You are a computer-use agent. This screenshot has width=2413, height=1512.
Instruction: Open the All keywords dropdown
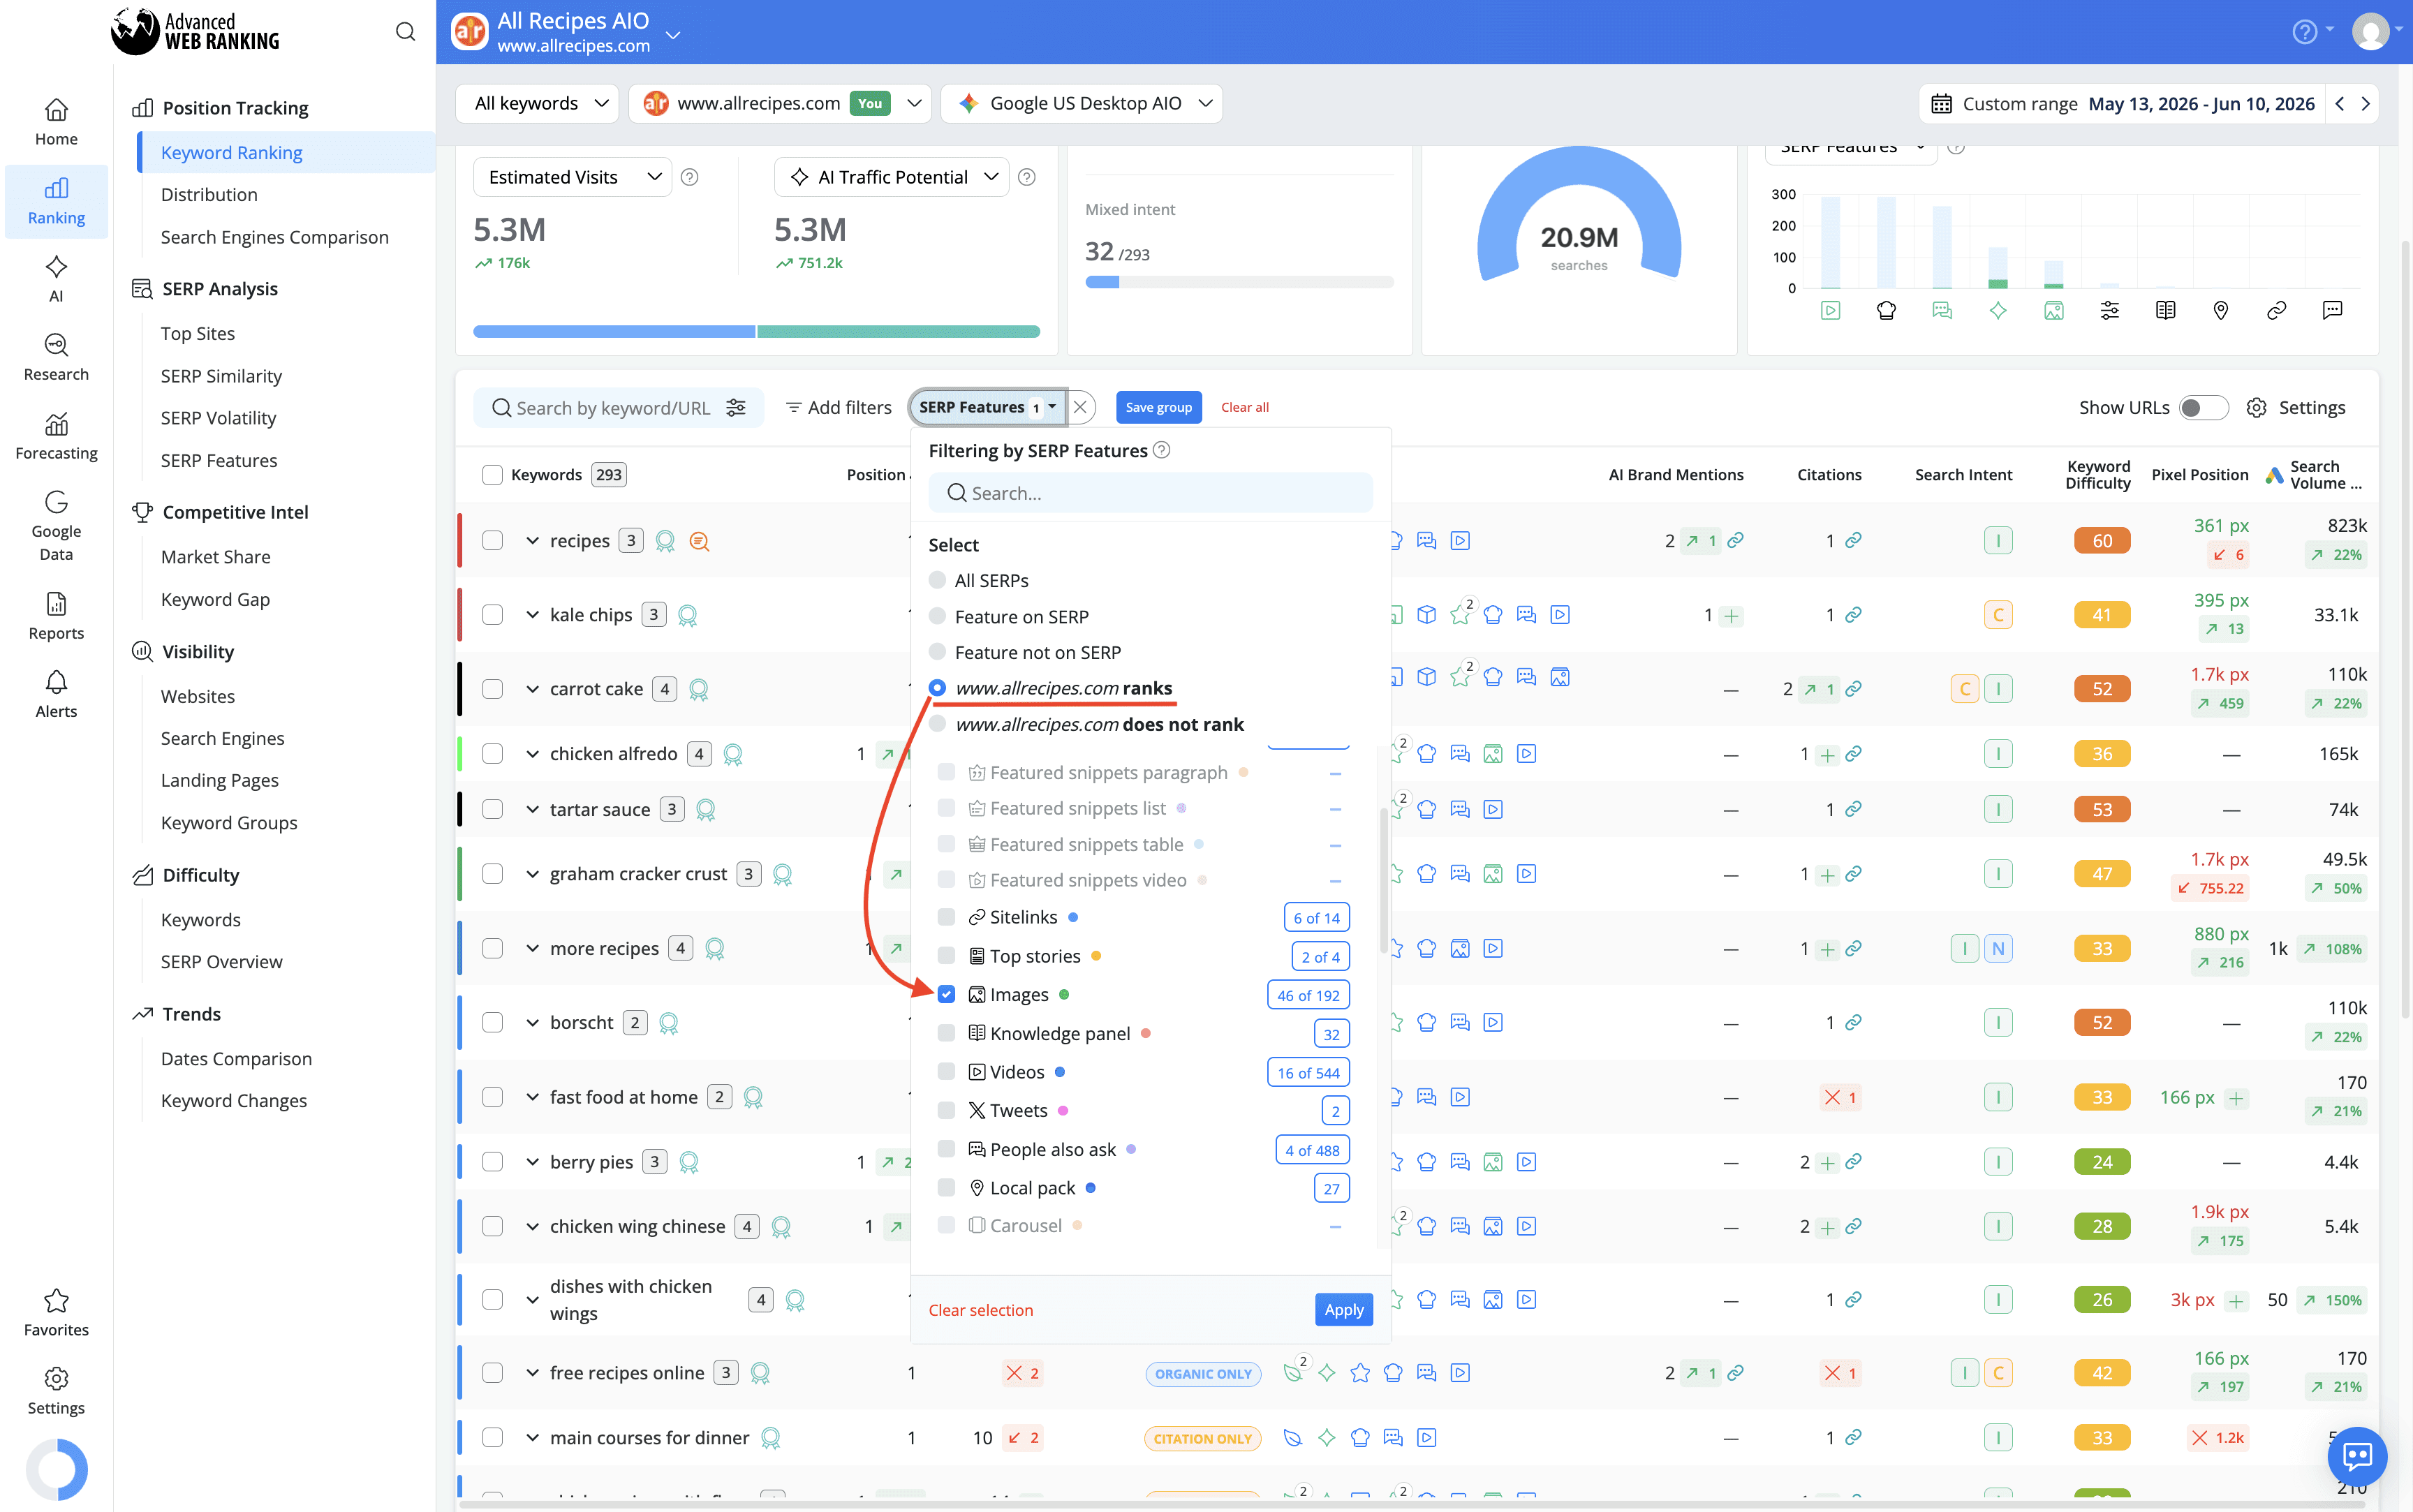tap(538, 104)
